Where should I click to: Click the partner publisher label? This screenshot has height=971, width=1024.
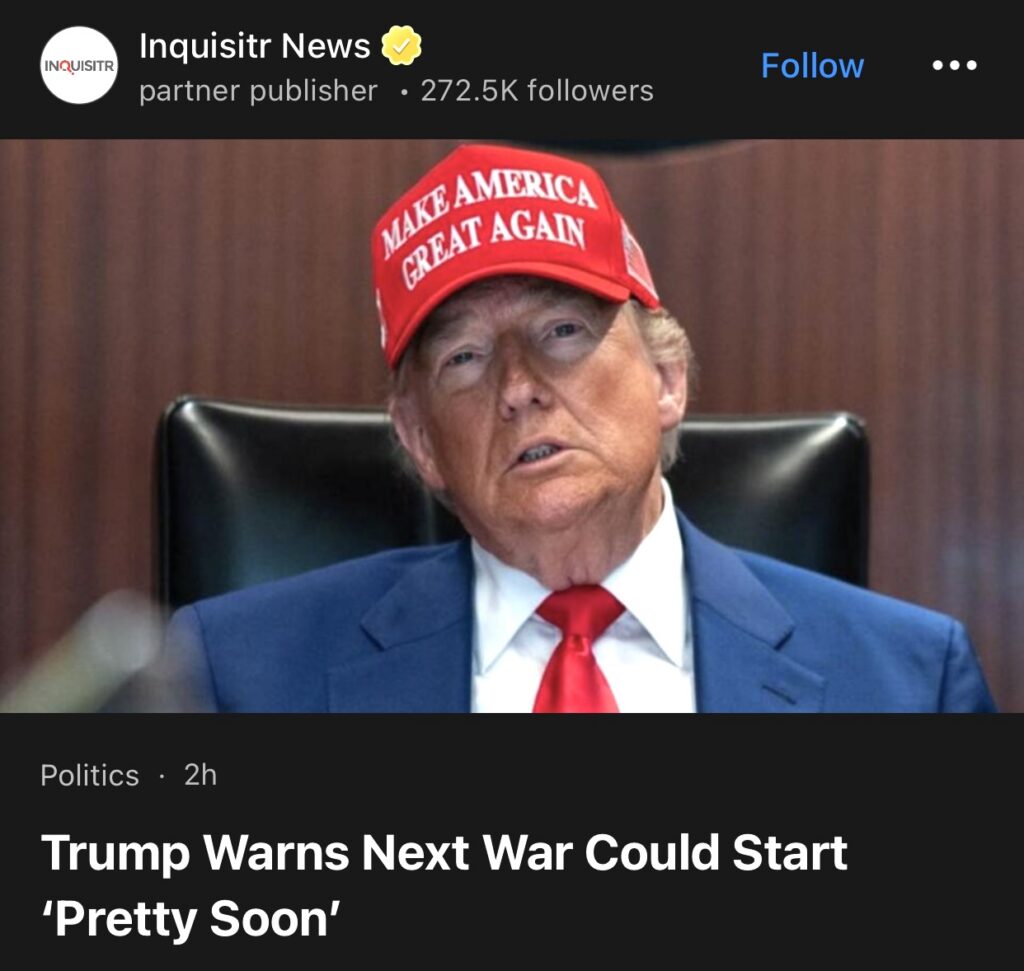click(258, 91)
